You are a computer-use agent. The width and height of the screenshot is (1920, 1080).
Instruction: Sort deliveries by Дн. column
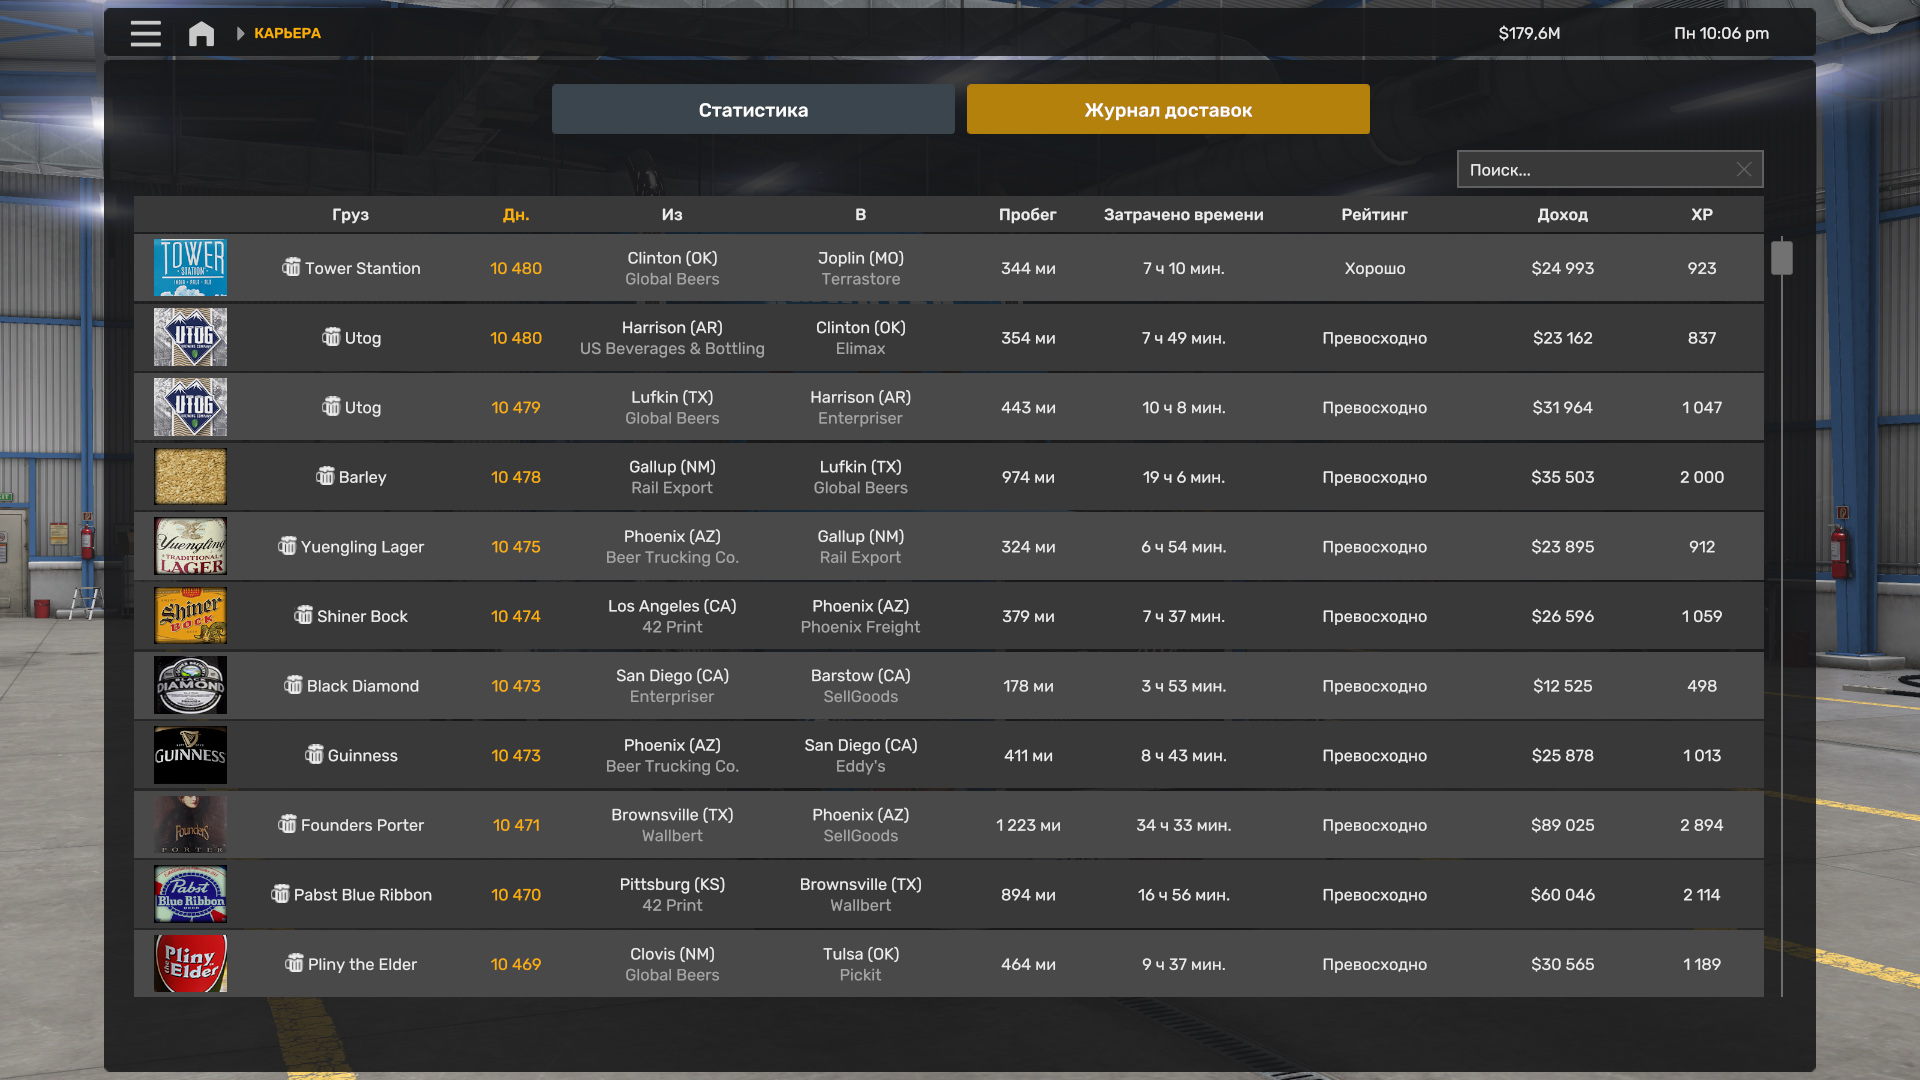point(516,215)
